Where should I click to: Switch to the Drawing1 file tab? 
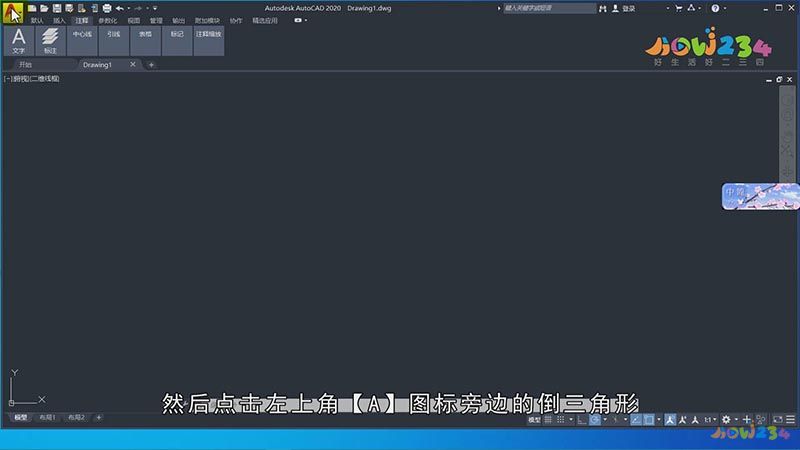(97, 65)
